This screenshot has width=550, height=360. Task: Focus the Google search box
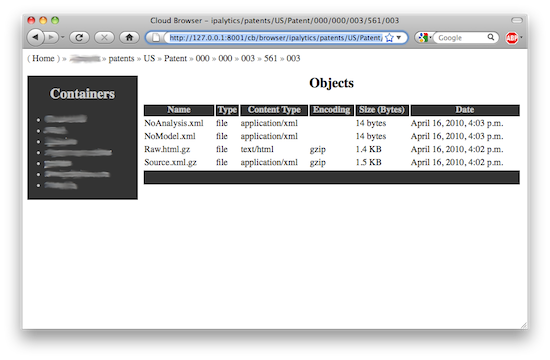(x=461, y=38)
